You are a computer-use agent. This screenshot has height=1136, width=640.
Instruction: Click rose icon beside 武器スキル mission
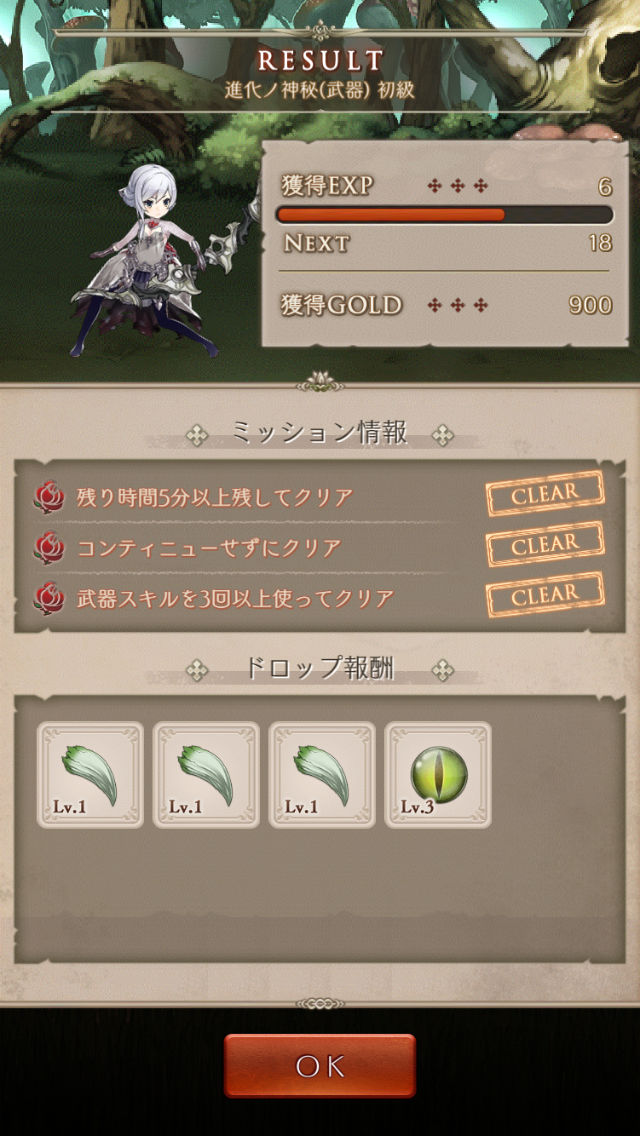tap(49, 598)
